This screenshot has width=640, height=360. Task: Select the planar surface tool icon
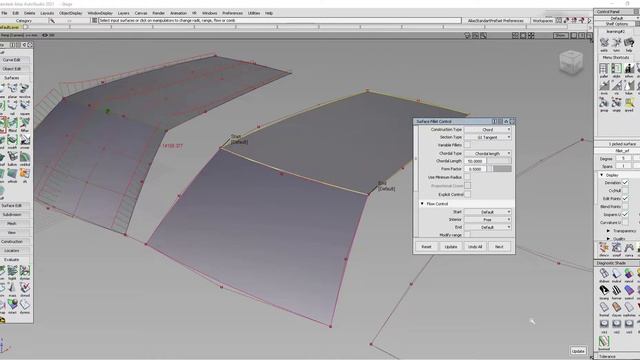click(13, 89)
